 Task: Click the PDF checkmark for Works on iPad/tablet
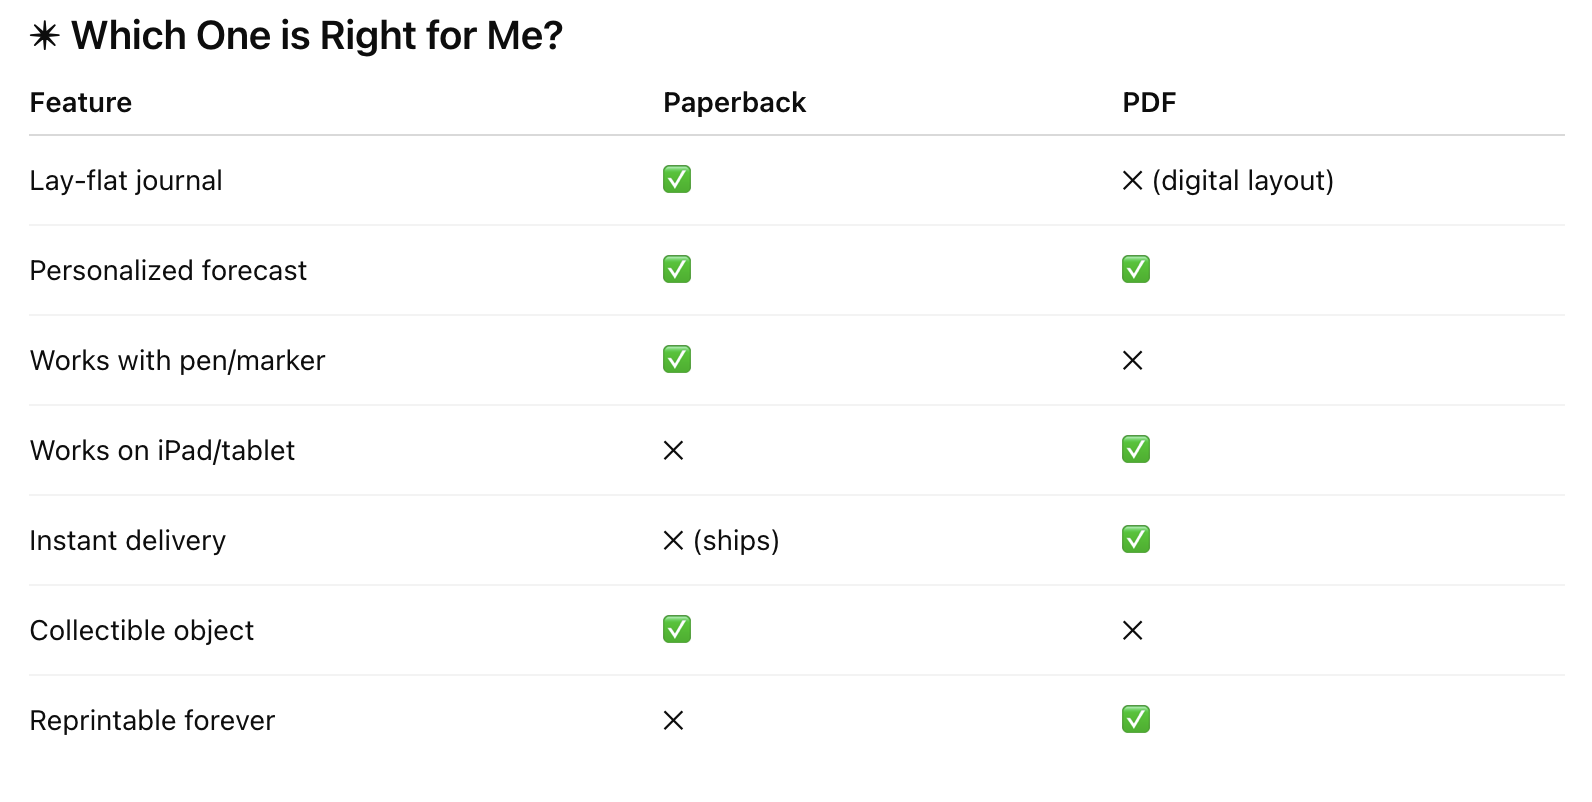coord(1136,450)
